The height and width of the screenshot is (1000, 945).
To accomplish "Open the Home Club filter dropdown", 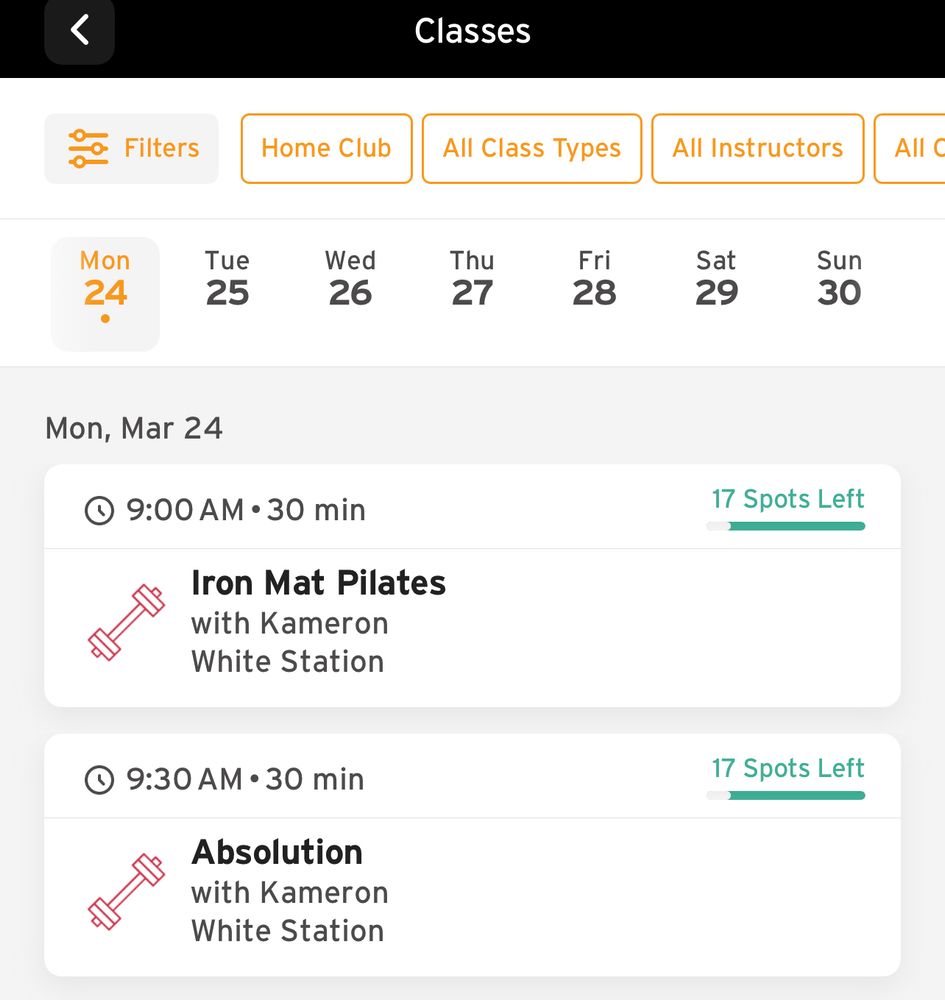I will [326, 149].
